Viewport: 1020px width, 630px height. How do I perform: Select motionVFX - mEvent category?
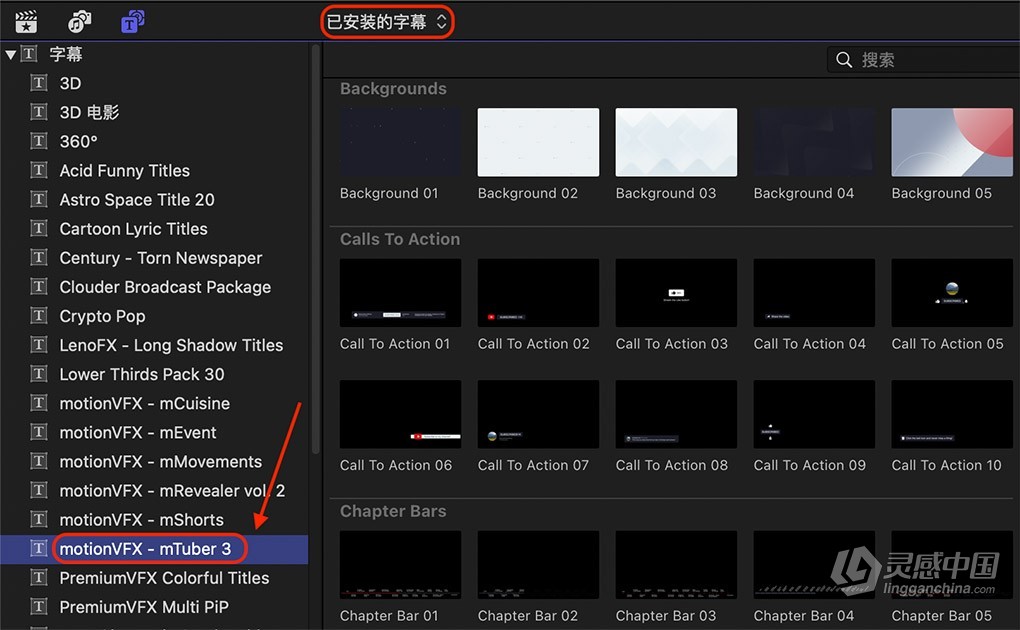138,433
